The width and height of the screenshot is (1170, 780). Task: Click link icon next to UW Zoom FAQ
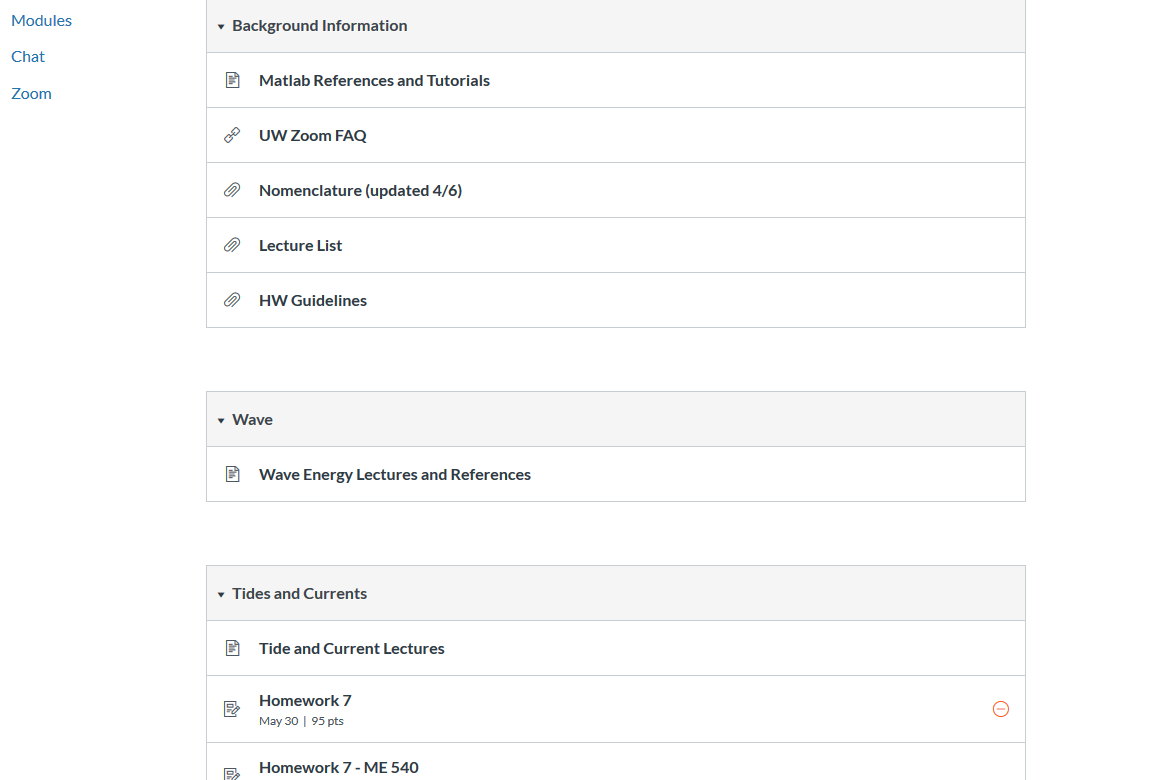(232, 135)
